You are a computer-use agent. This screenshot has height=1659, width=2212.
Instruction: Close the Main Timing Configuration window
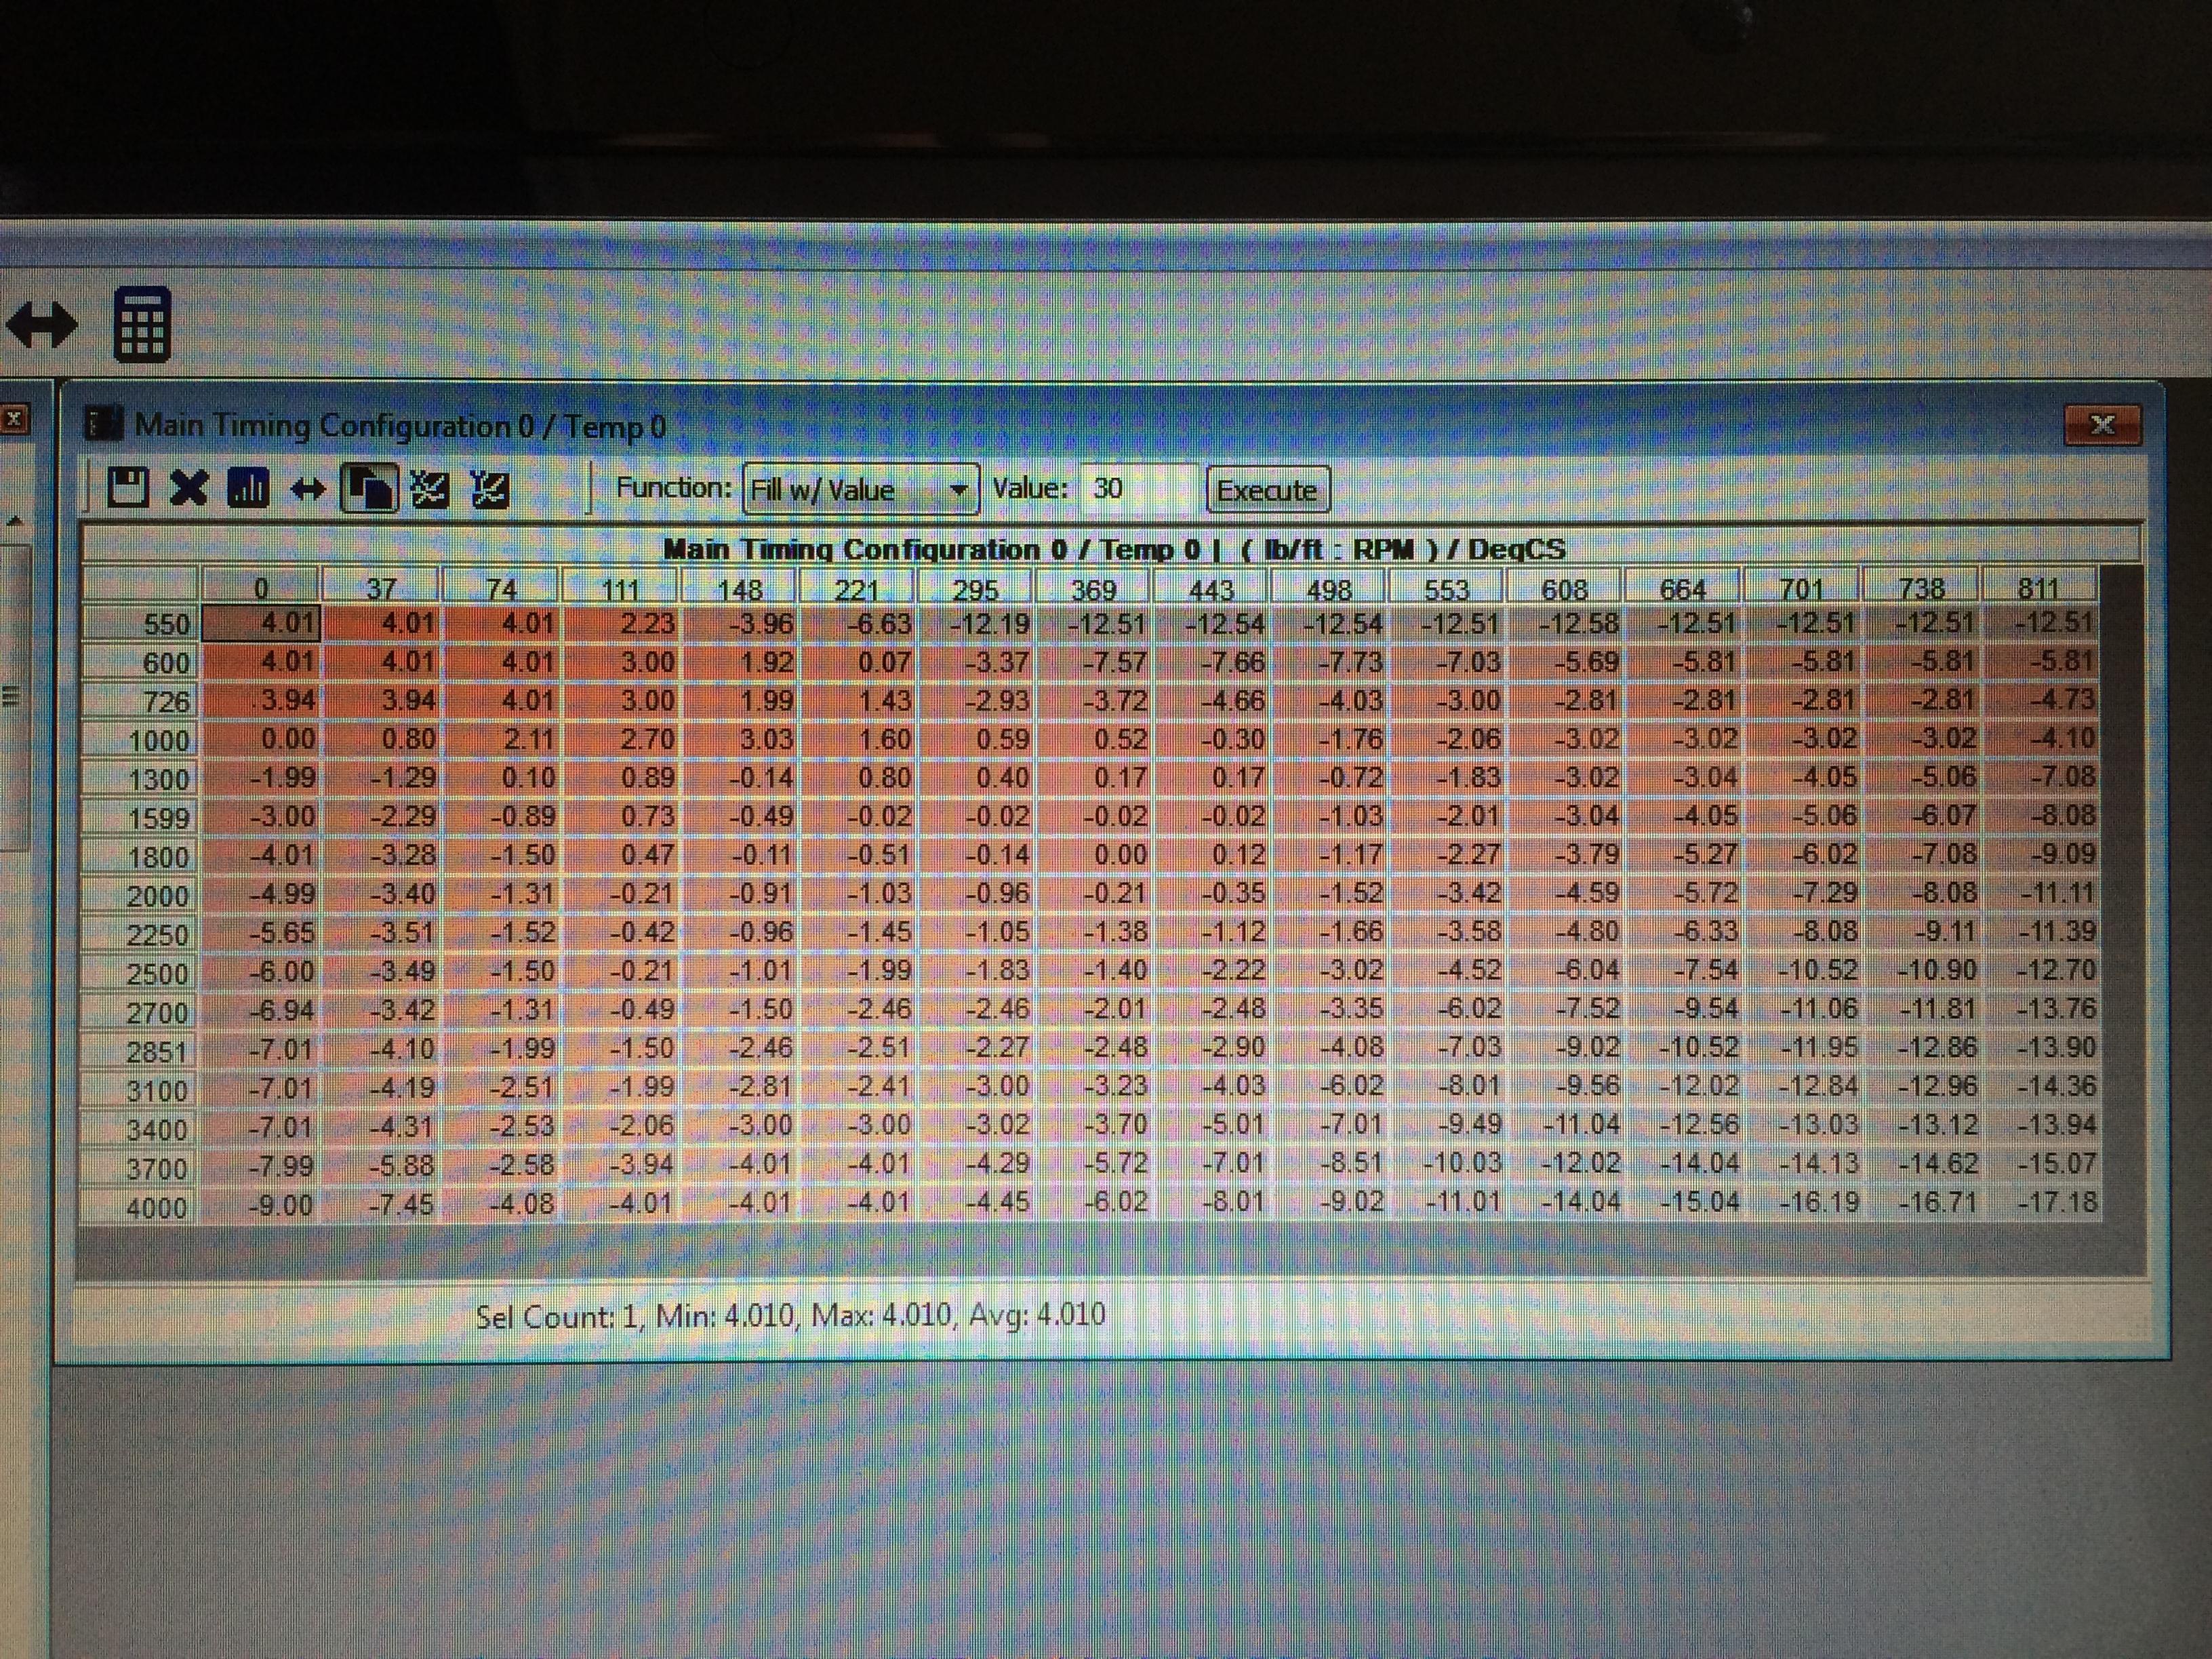2102,425
